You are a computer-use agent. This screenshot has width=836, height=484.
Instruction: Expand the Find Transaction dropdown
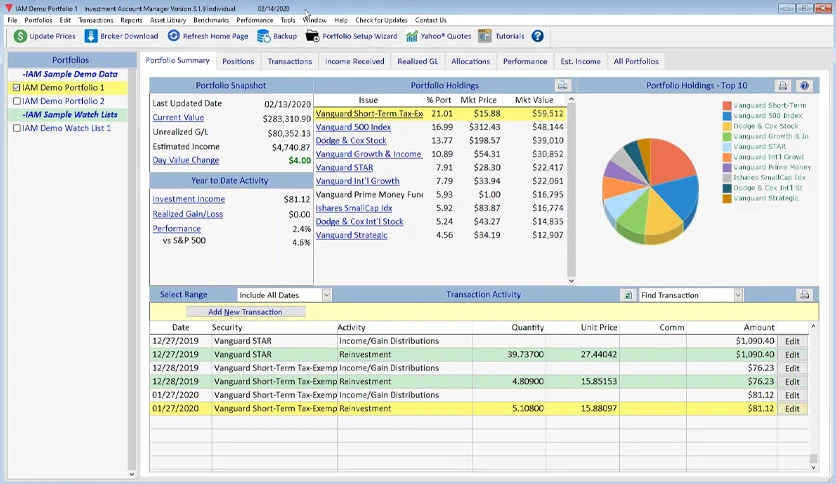(738, 295)
